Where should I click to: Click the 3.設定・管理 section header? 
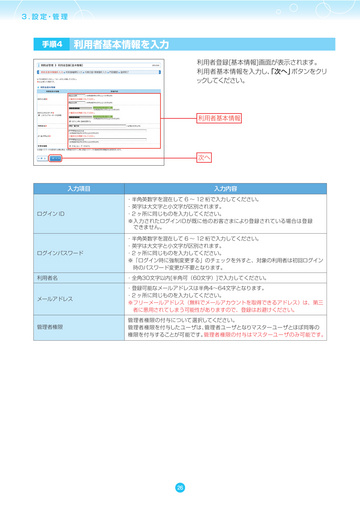45,17
